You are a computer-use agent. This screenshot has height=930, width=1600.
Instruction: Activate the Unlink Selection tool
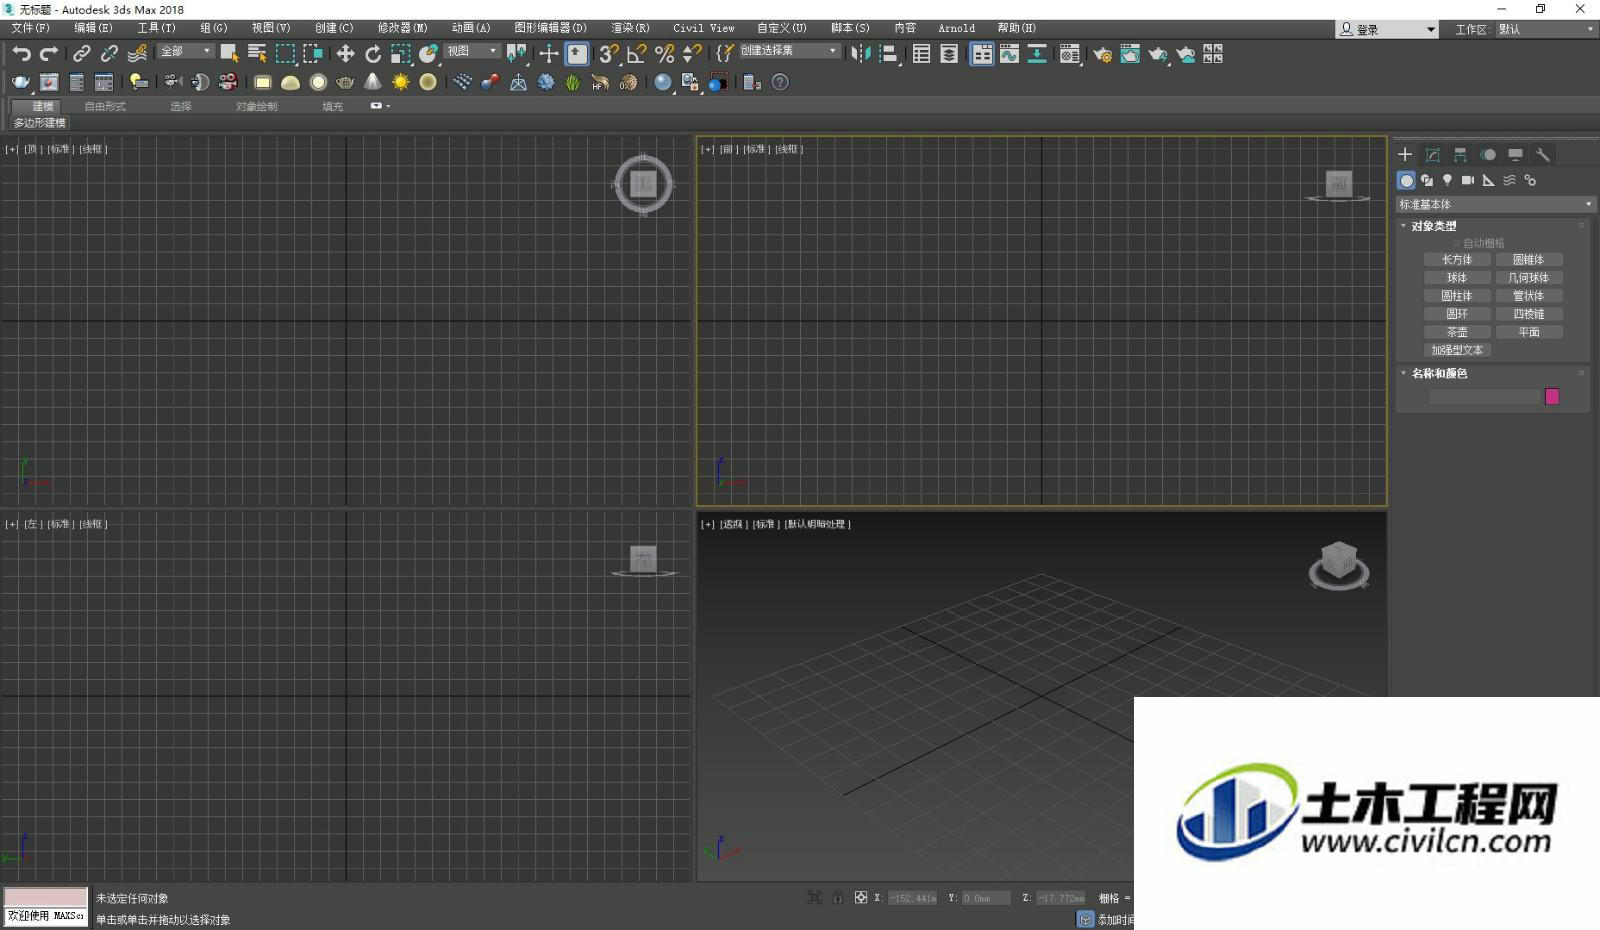109,54
